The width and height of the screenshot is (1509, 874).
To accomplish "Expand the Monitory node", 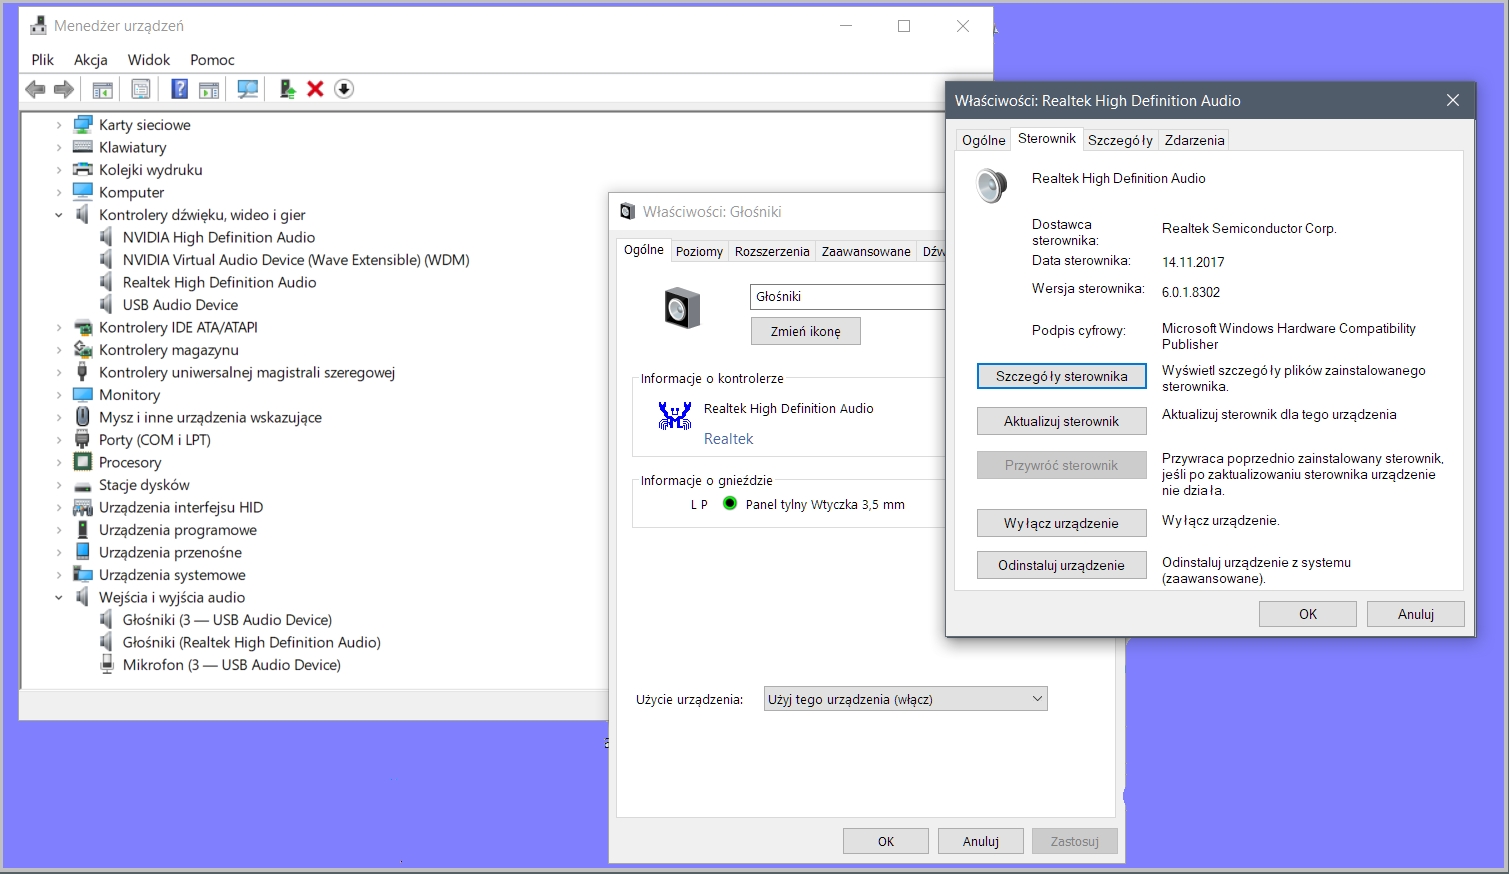I will (59, 395).
